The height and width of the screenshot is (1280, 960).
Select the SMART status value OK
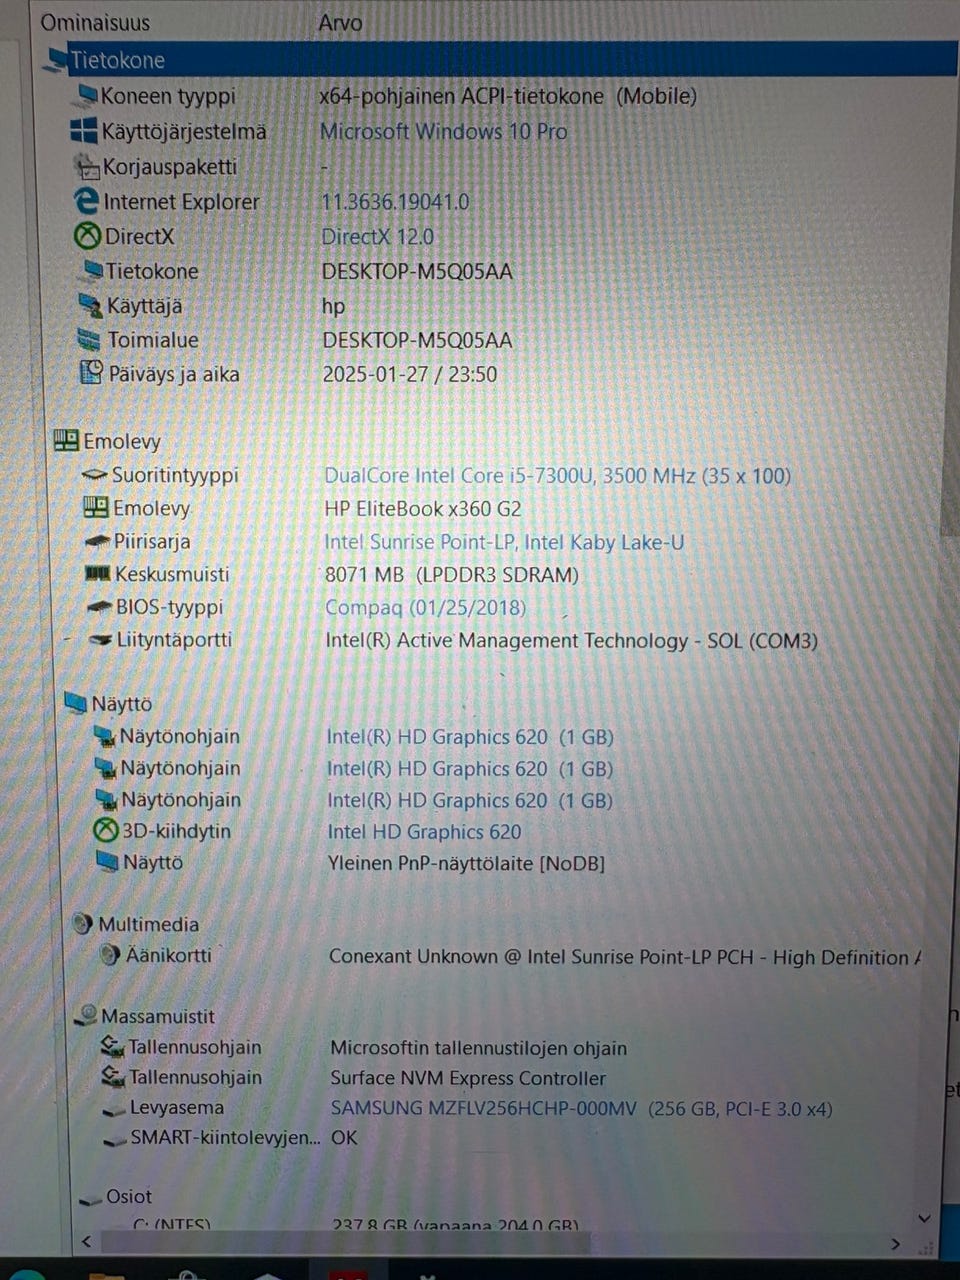tap(344, 1137)
